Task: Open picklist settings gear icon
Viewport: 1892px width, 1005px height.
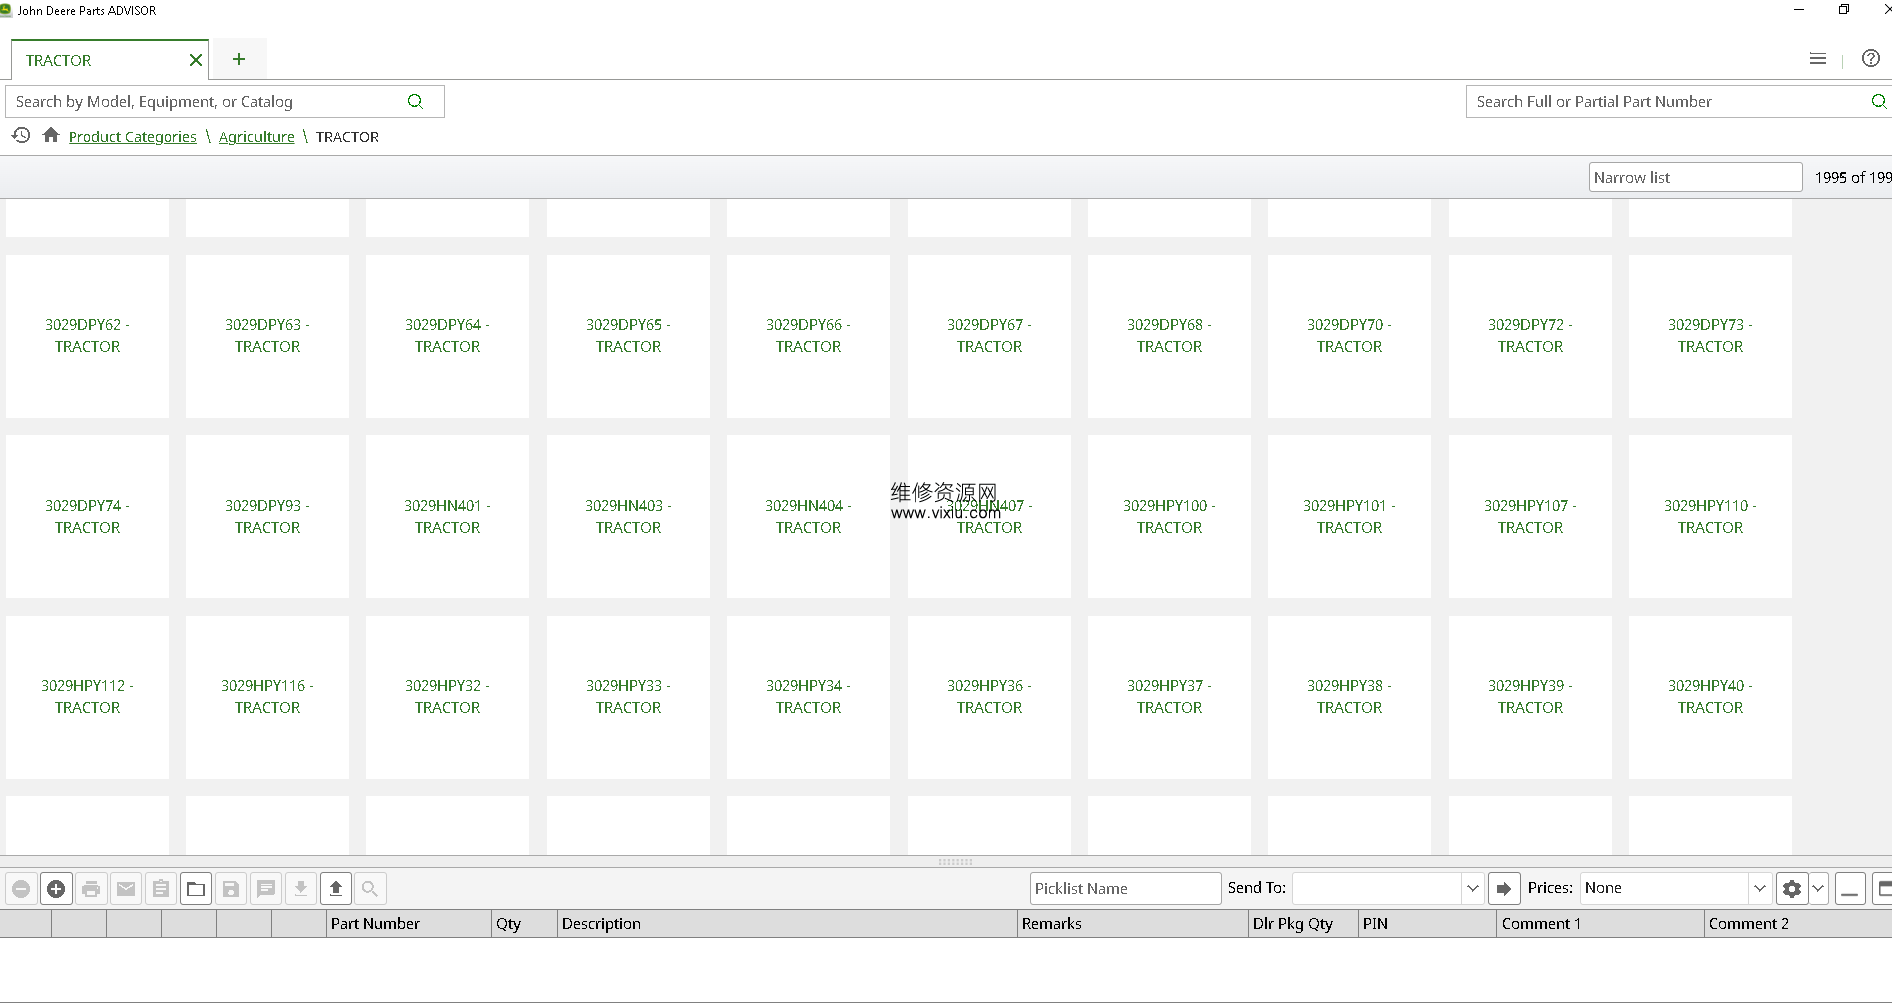Action: [x=1792, y=888]
